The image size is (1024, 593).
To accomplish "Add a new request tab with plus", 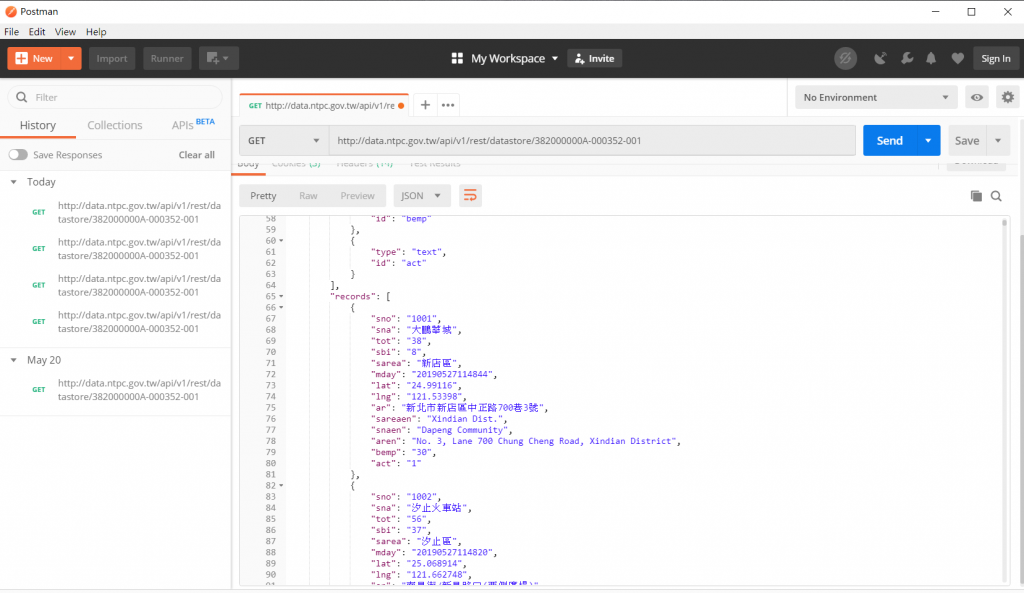I will [x=425, y=104].
